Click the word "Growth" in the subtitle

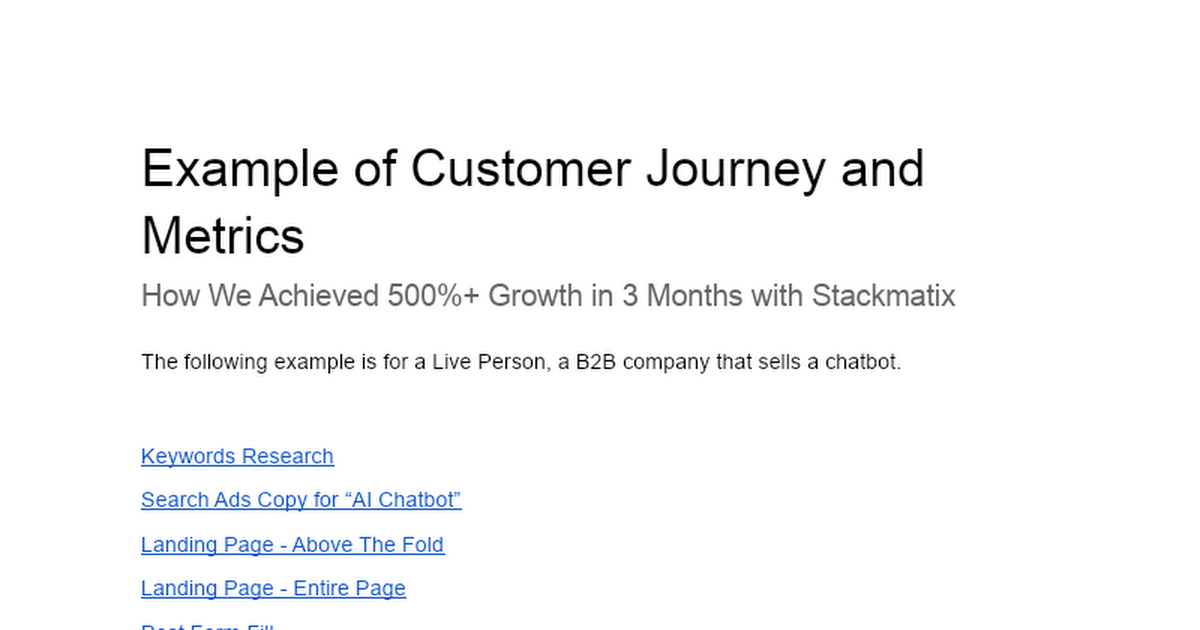click(x=535, y=296)
